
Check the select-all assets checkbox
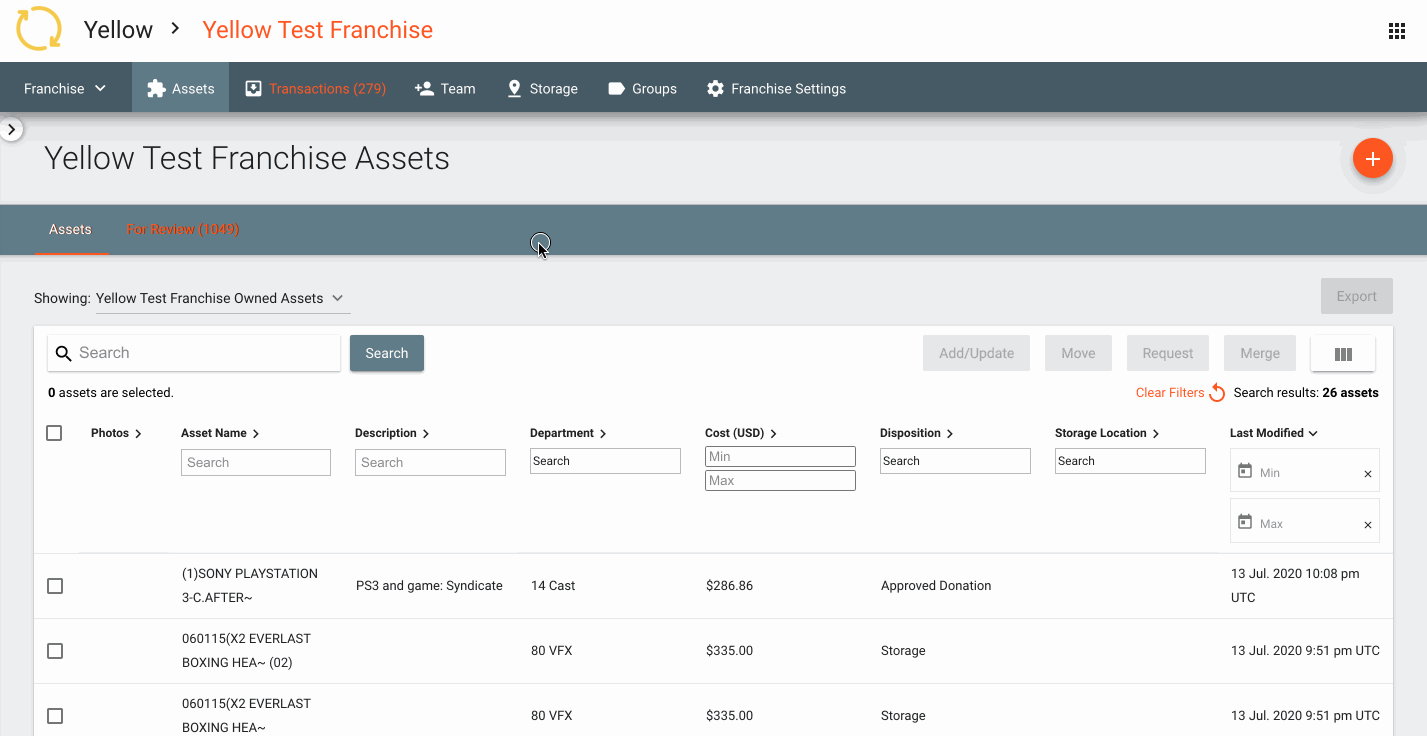coord(54,432)
